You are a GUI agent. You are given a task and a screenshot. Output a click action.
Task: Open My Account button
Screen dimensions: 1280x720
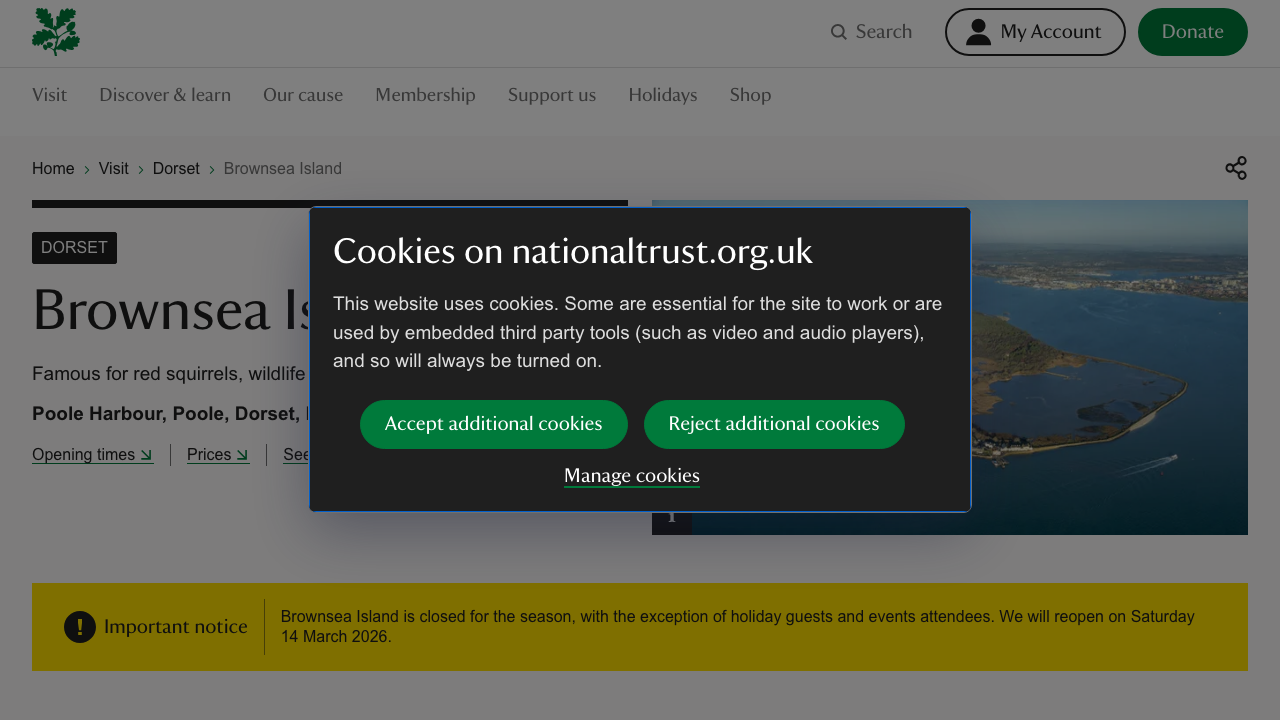tap(1035, 32)
